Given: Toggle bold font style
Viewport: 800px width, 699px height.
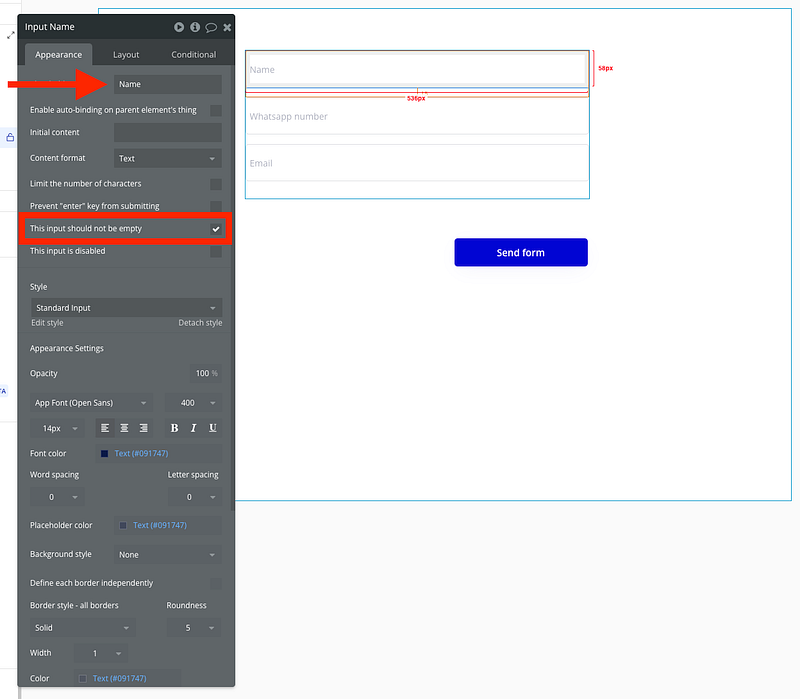Looking at the screenshot, I should click(x=174, y=428).
